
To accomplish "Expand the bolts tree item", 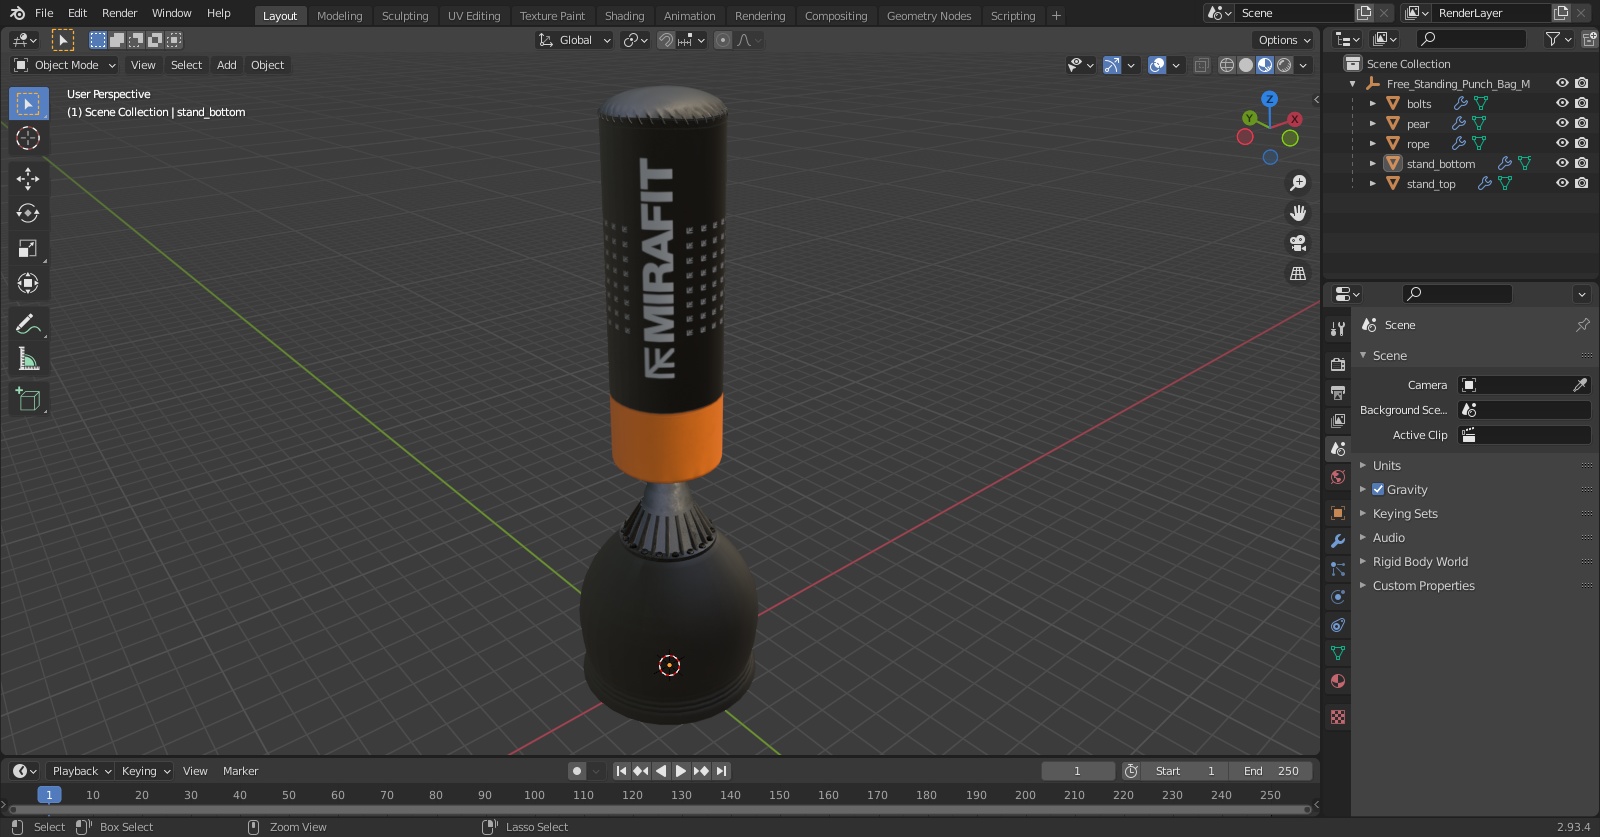I will [x=1373, y=103].
